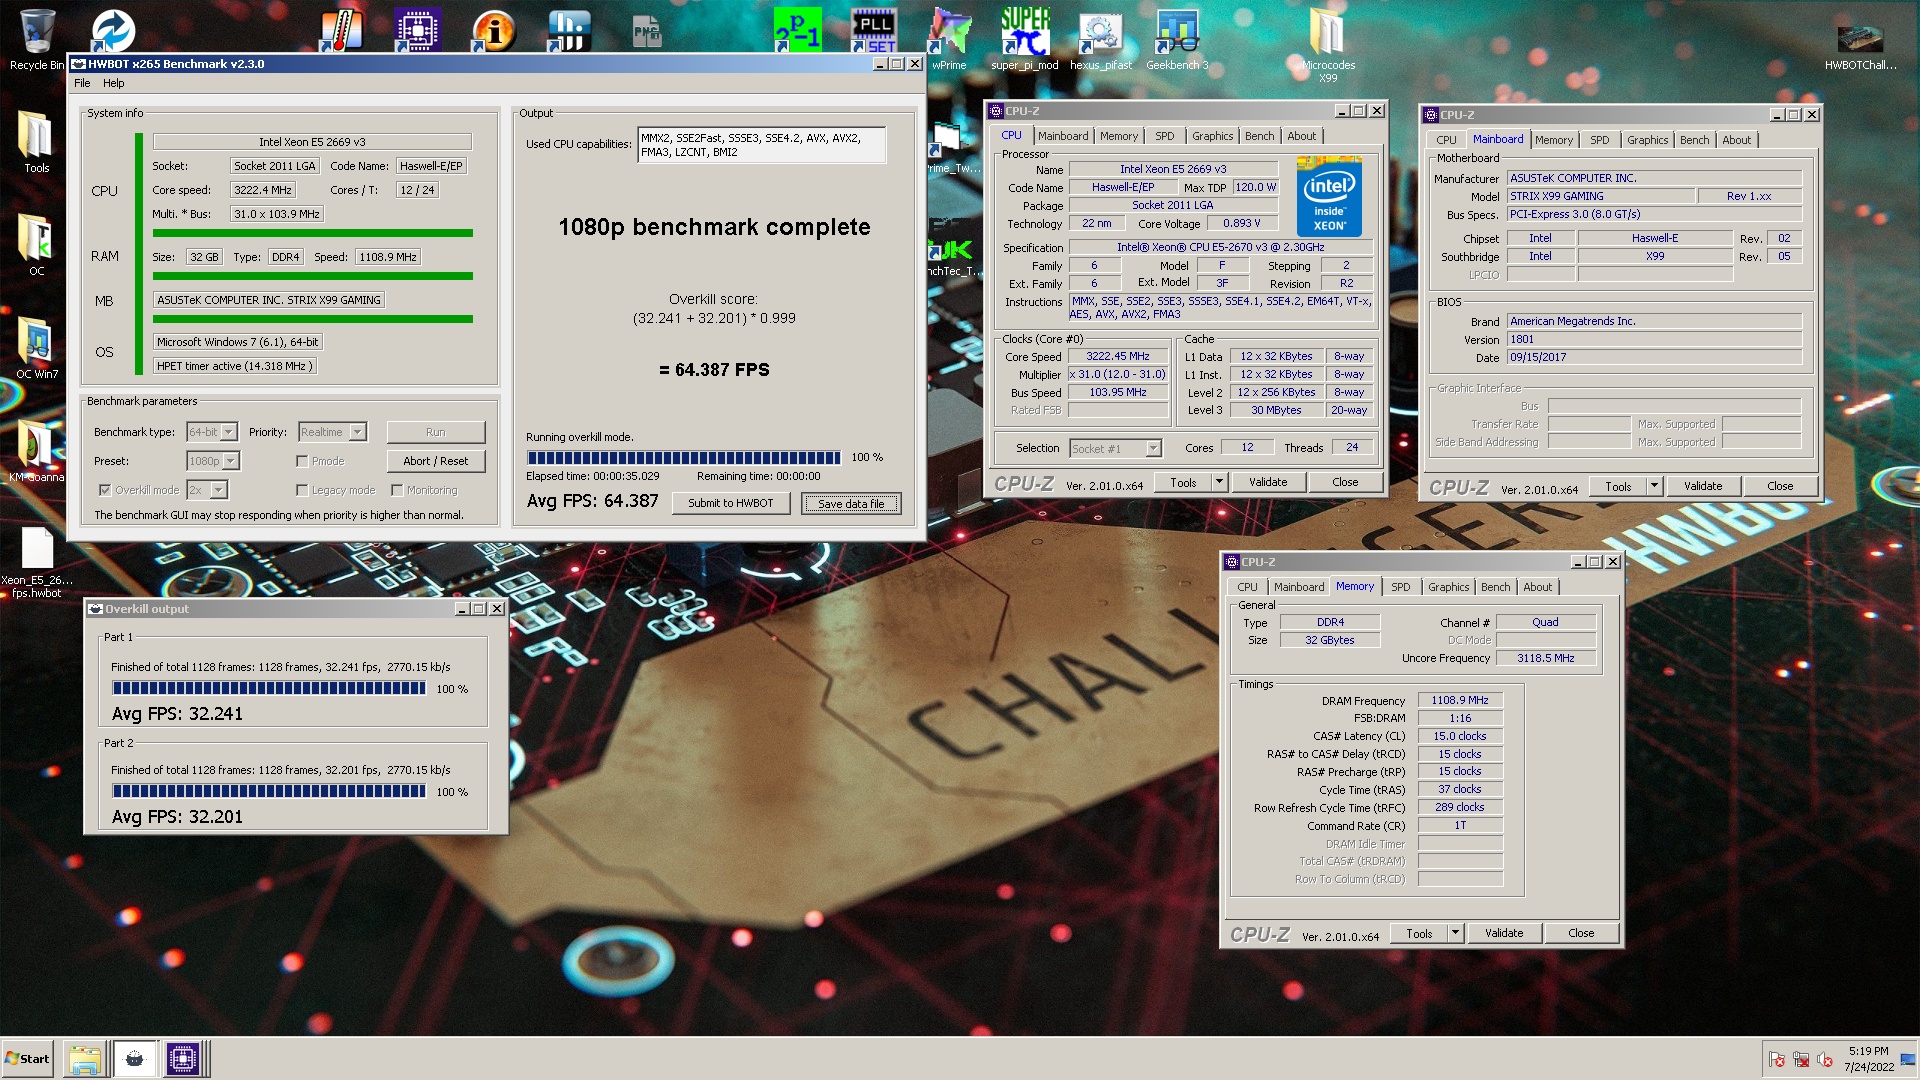Open the Selection Socket #1 dropdown in CPU-Z
The width and height of the screenshot is (1920, 1080).
tap(1153, 448)
